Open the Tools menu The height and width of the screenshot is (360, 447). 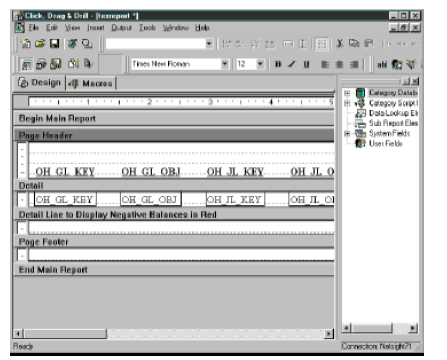(147, 28)
